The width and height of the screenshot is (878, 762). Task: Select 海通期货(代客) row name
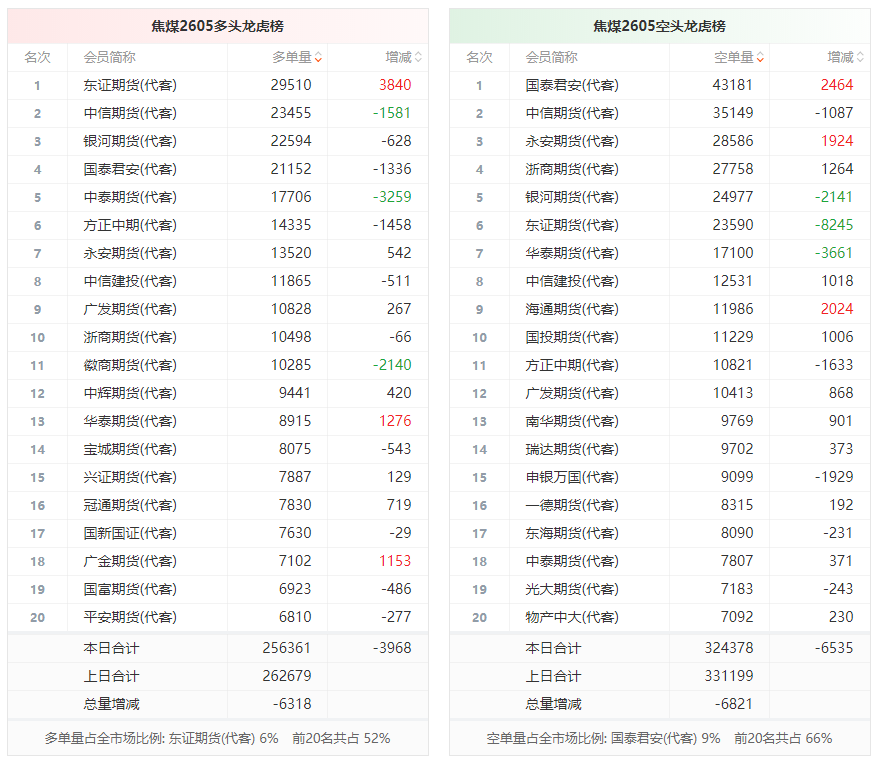pyautogui.click(x=572, y=309)
